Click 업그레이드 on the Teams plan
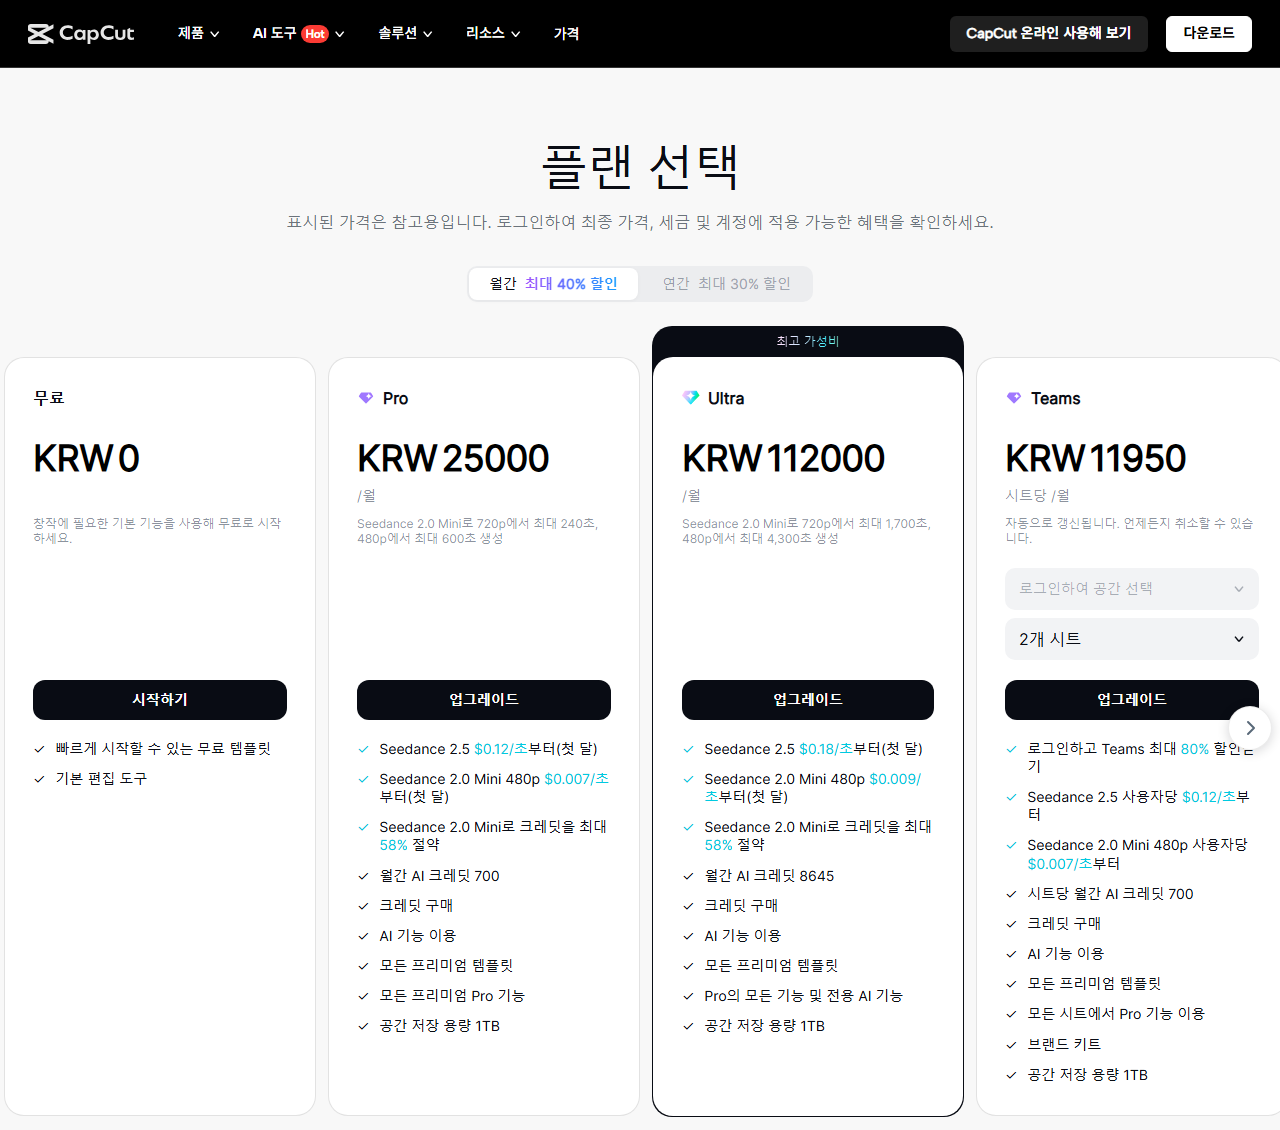The width and height of the screenshot is (1280, 1130). click(x=1132, y=700)
